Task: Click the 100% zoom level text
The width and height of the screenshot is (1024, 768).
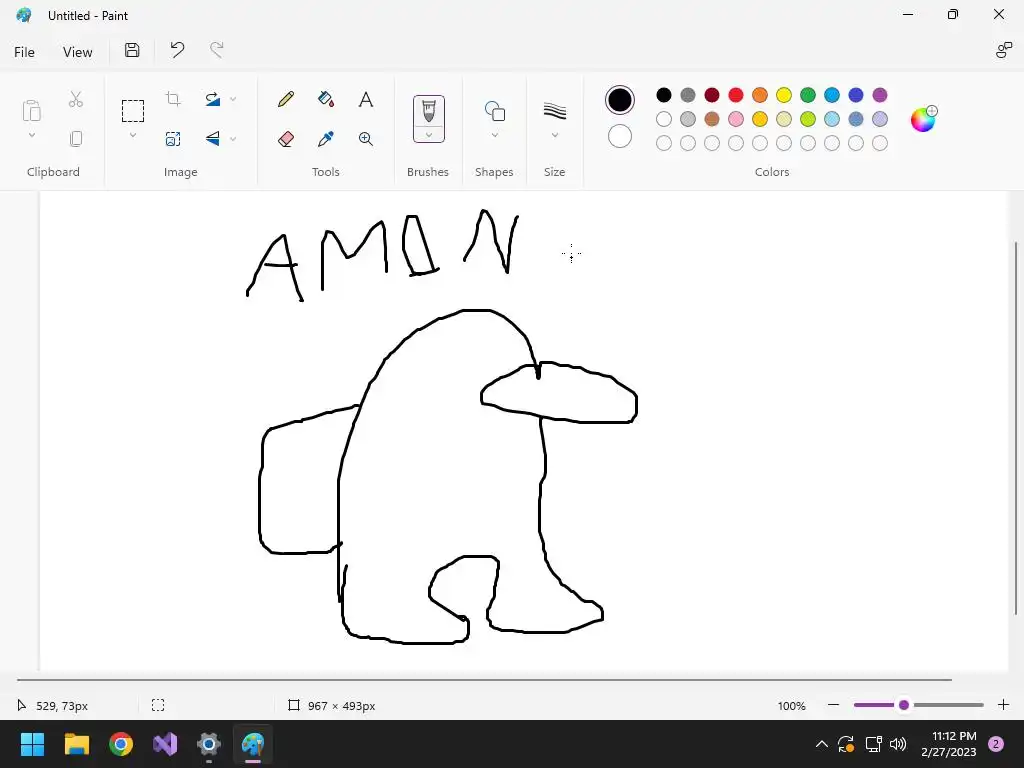Action: (792, 706)
